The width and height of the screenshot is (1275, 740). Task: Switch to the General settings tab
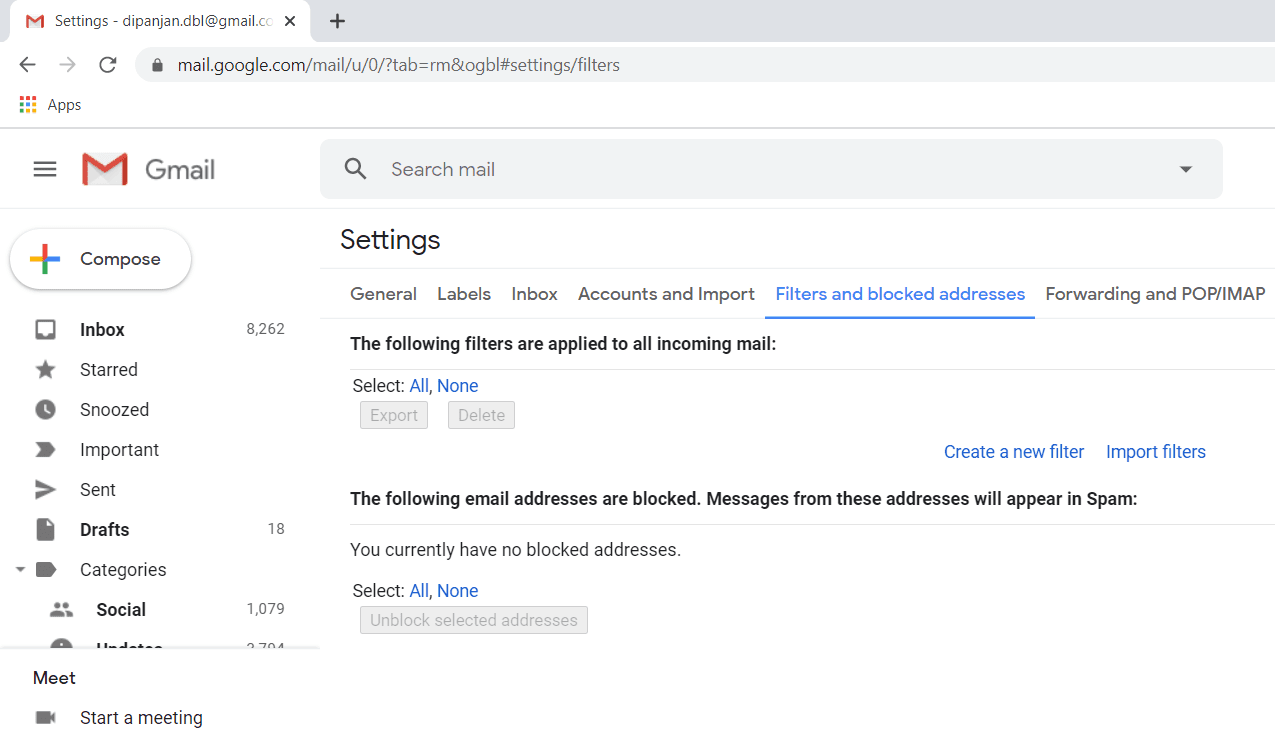383,294
